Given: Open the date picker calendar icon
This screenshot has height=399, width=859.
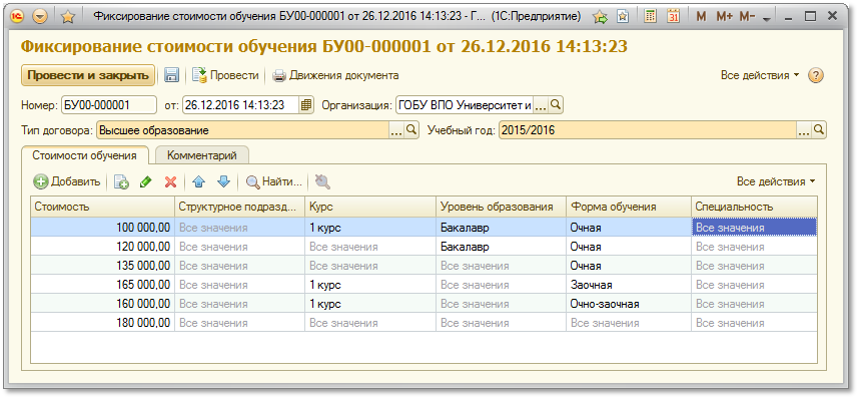Looking at the screenshot, I should click(306, 105).
